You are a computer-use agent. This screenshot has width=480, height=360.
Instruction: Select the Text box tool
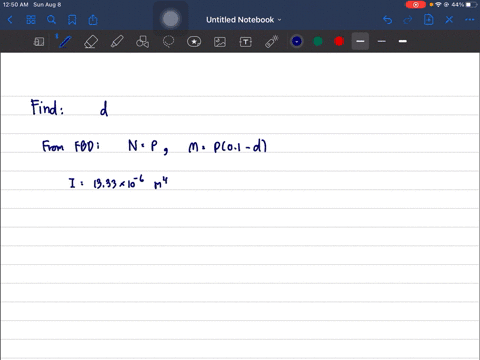(245, 42)
